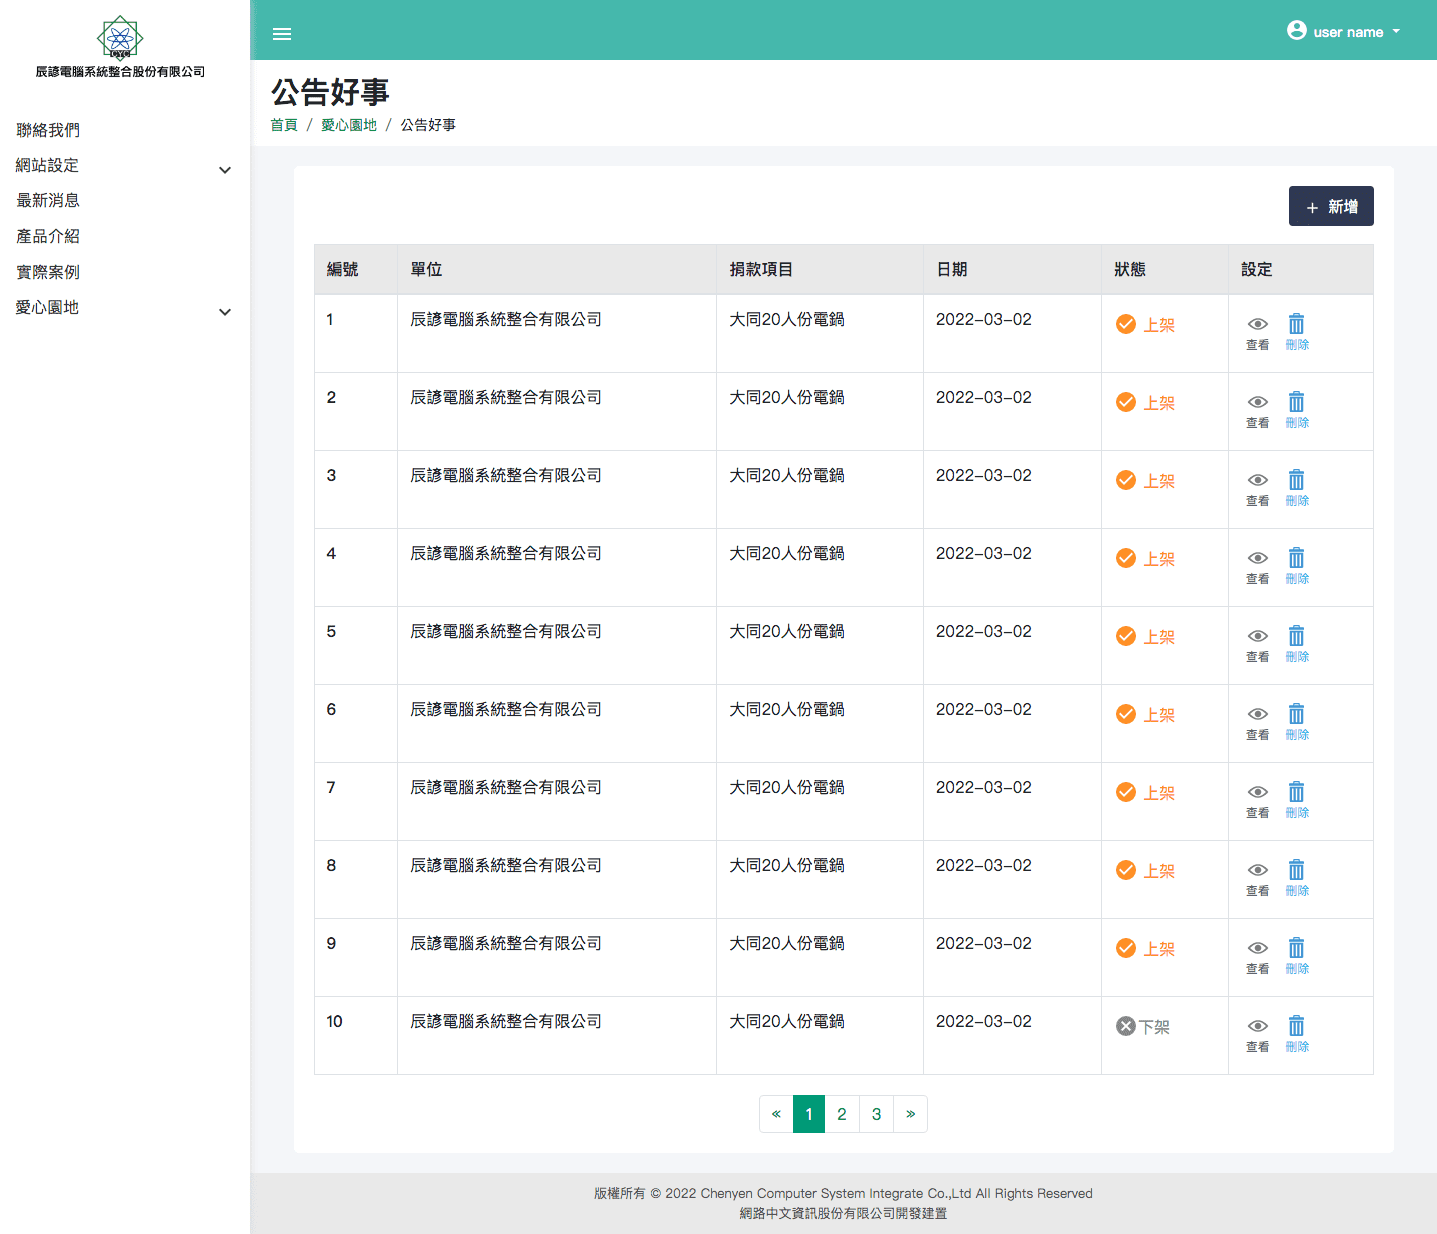Screen dimensions: 1437x1234
Task: Delete row 9 entry
Action: click(1297, 956)
